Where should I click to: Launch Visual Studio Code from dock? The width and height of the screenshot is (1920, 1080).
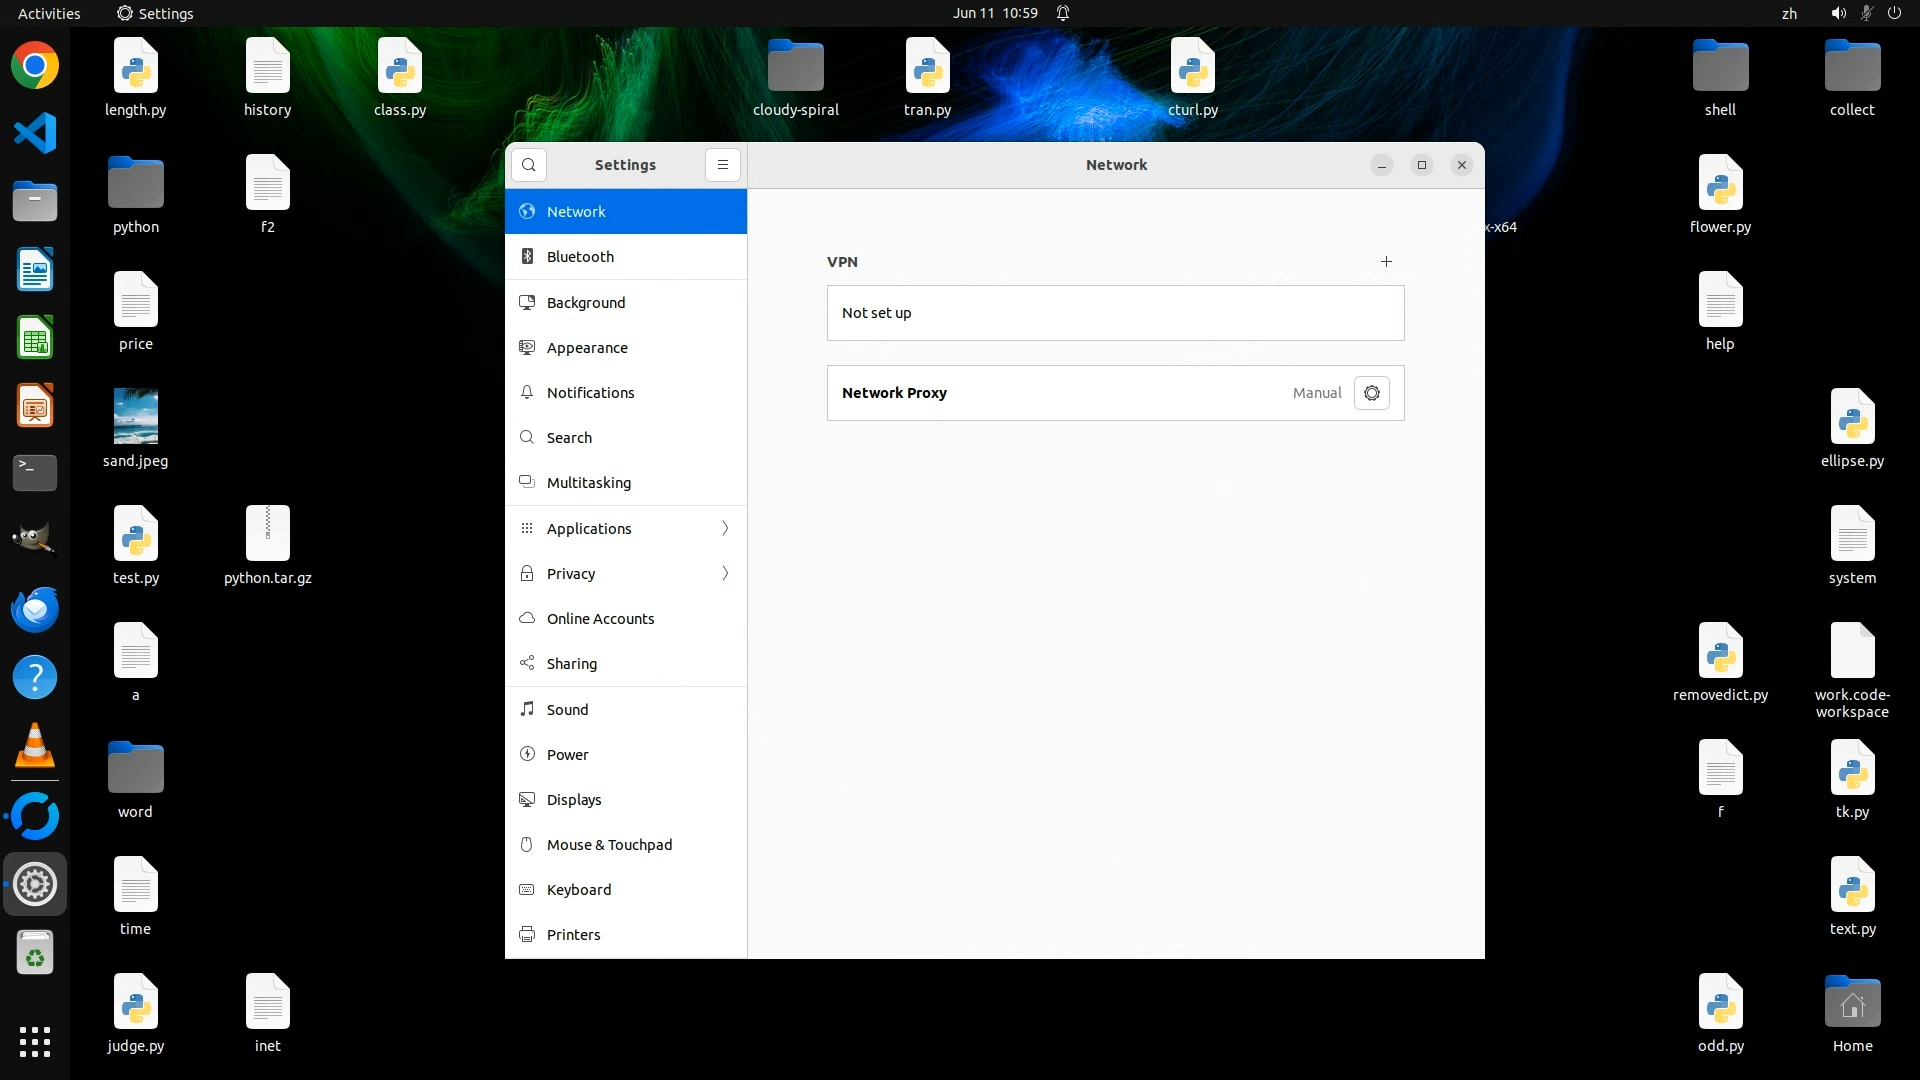pos(35,133)
